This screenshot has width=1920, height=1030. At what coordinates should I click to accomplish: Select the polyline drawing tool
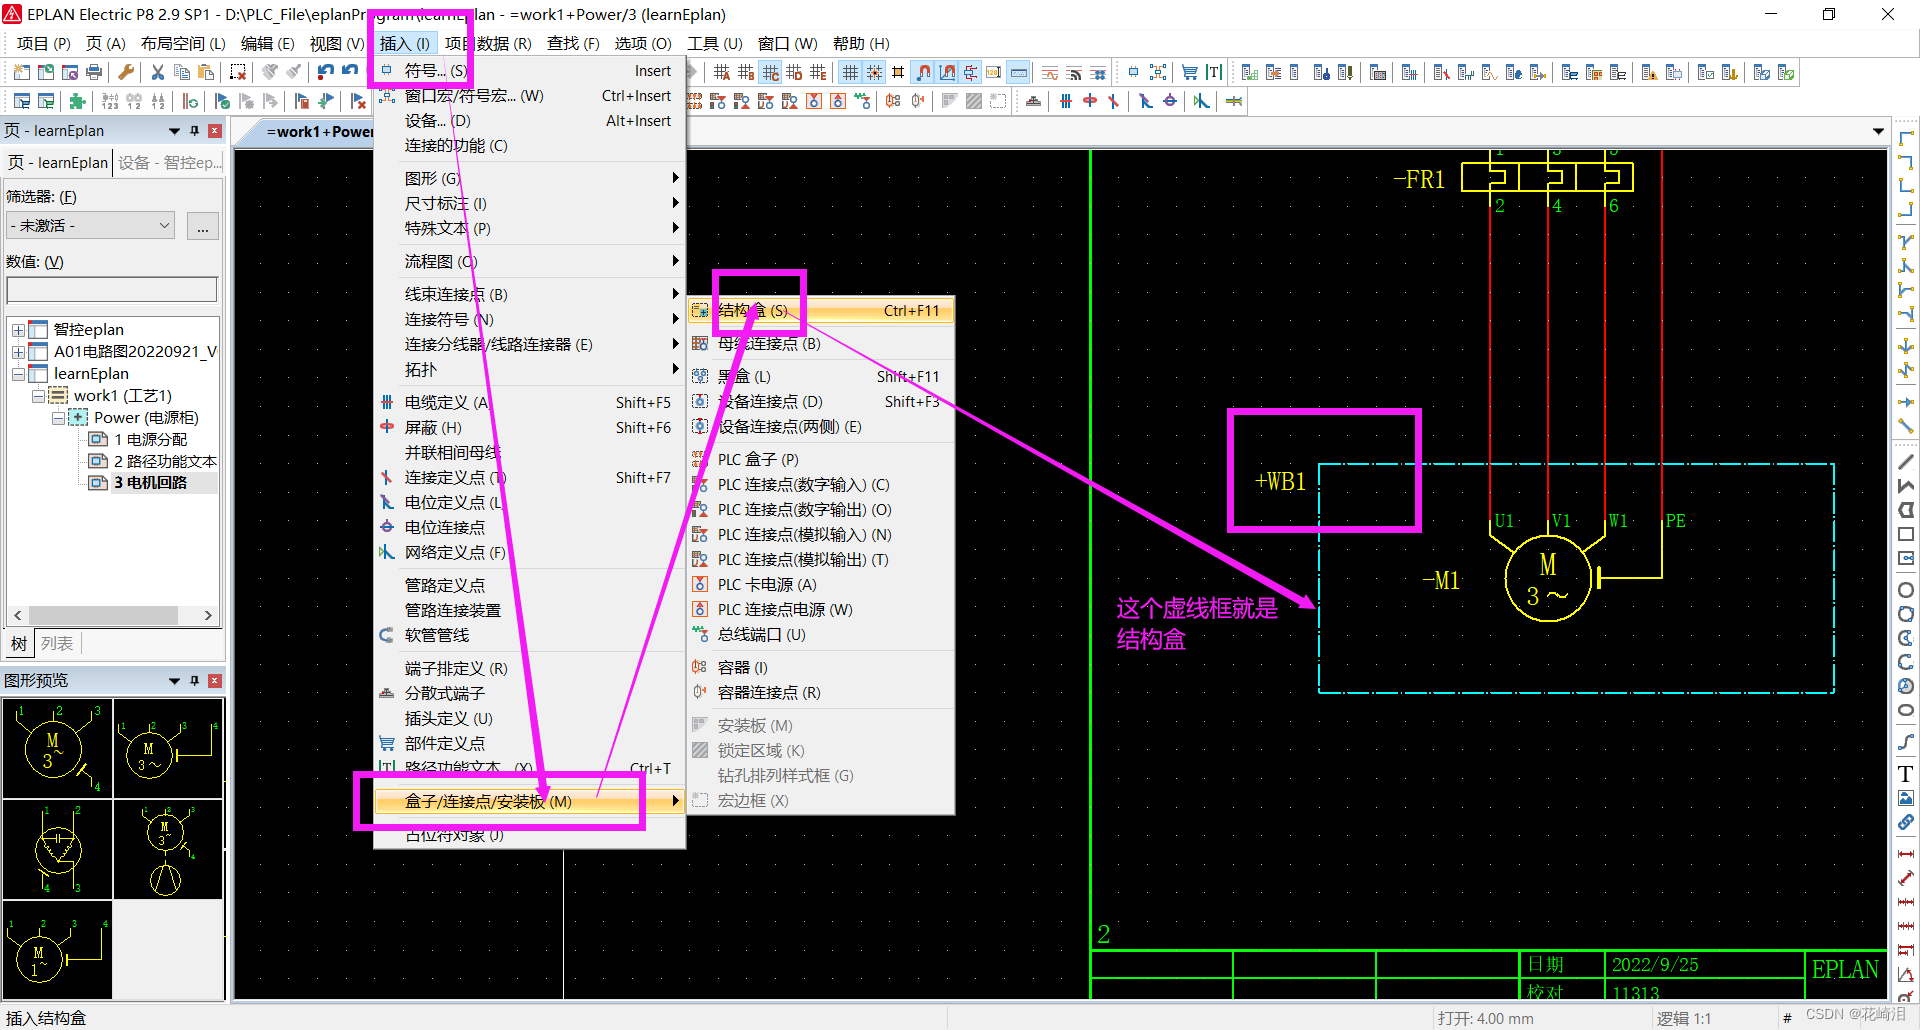[1906, 486]
